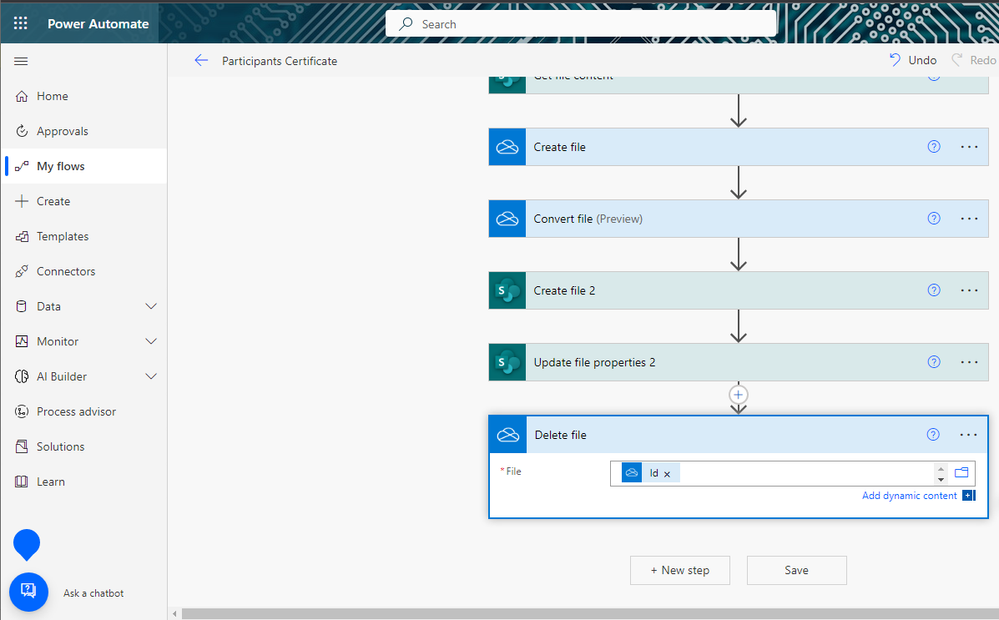Open Solutions in the sidebar
This screenshot has height=620, width=999.
coord(84,447)
